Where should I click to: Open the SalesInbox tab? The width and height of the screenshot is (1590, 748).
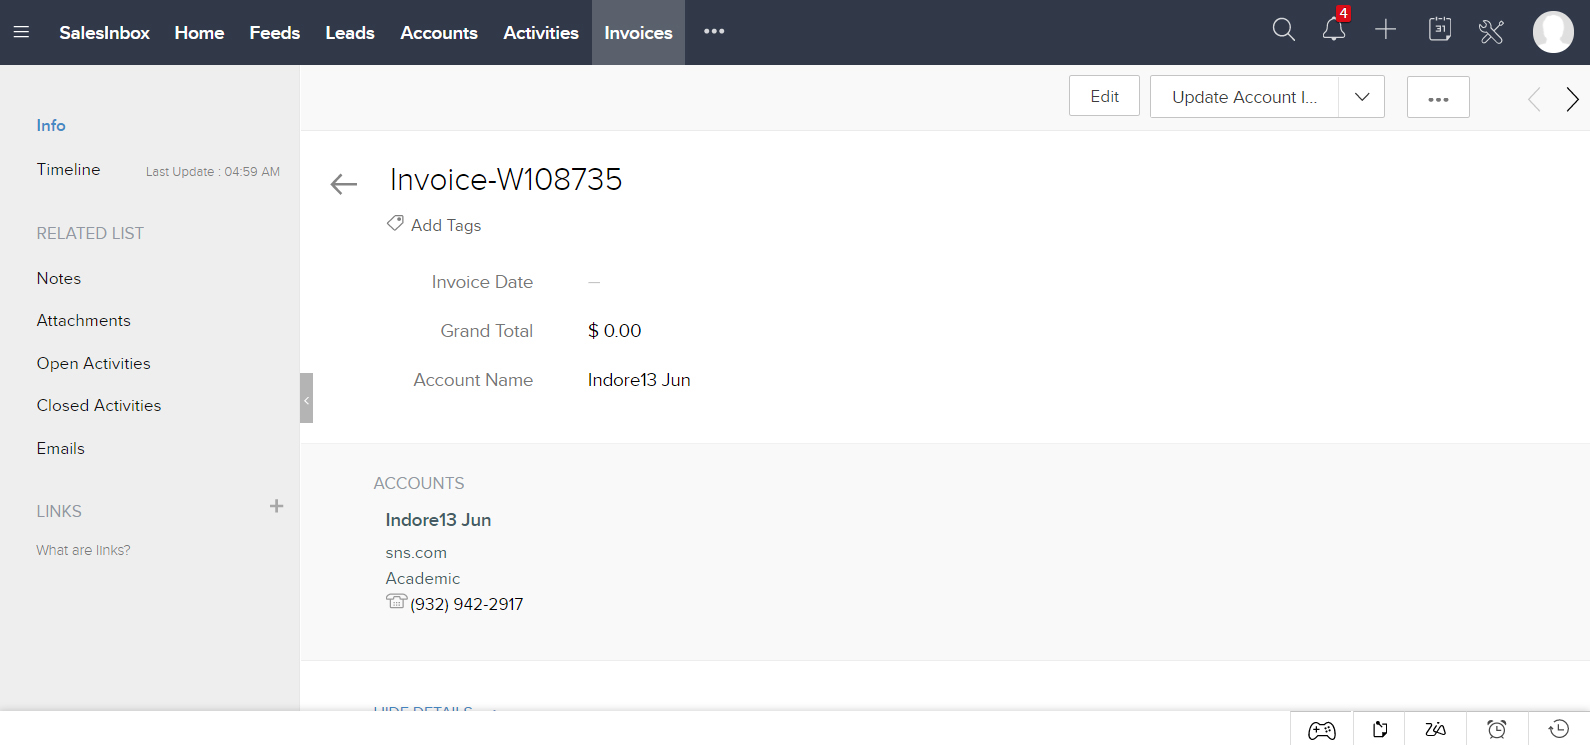[104, 33]
